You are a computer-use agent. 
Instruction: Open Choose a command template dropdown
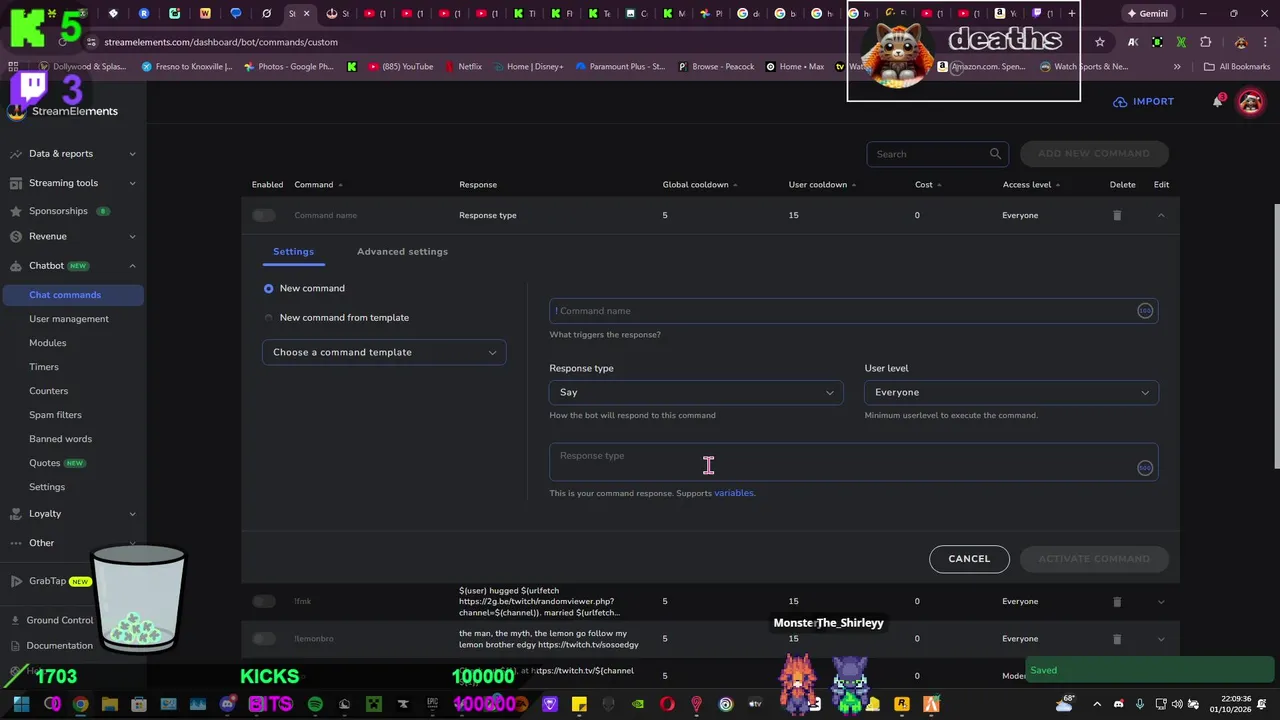click(x=384, y=352)
